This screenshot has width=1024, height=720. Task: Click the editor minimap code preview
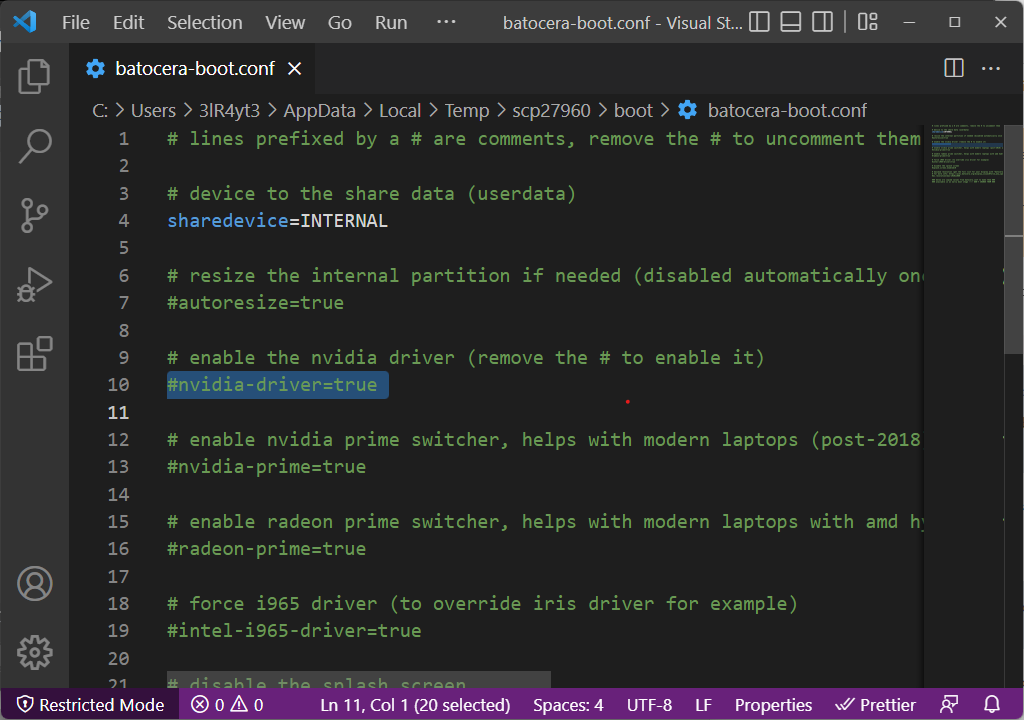click(965, 154)
